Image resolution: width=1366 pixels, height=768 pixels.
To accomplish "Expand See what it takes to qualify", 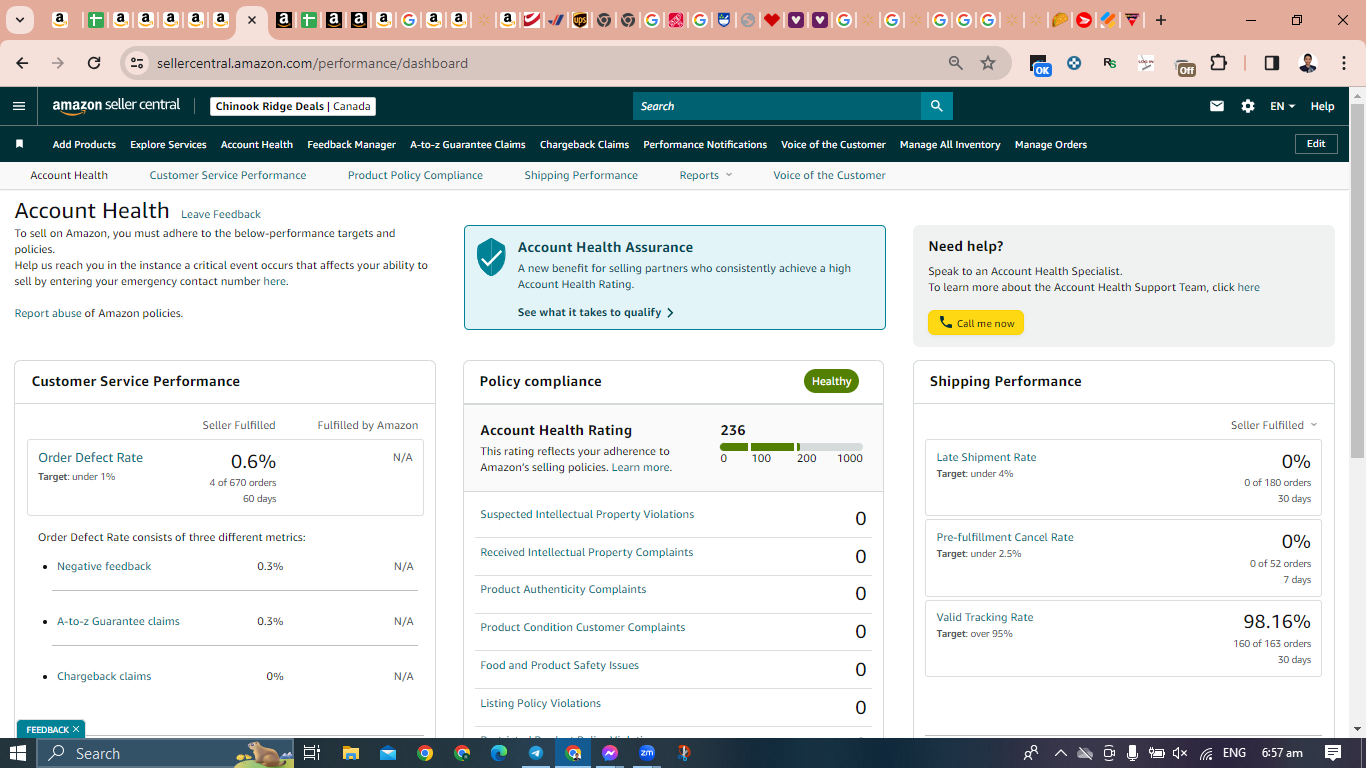I will tap(596, 312).
